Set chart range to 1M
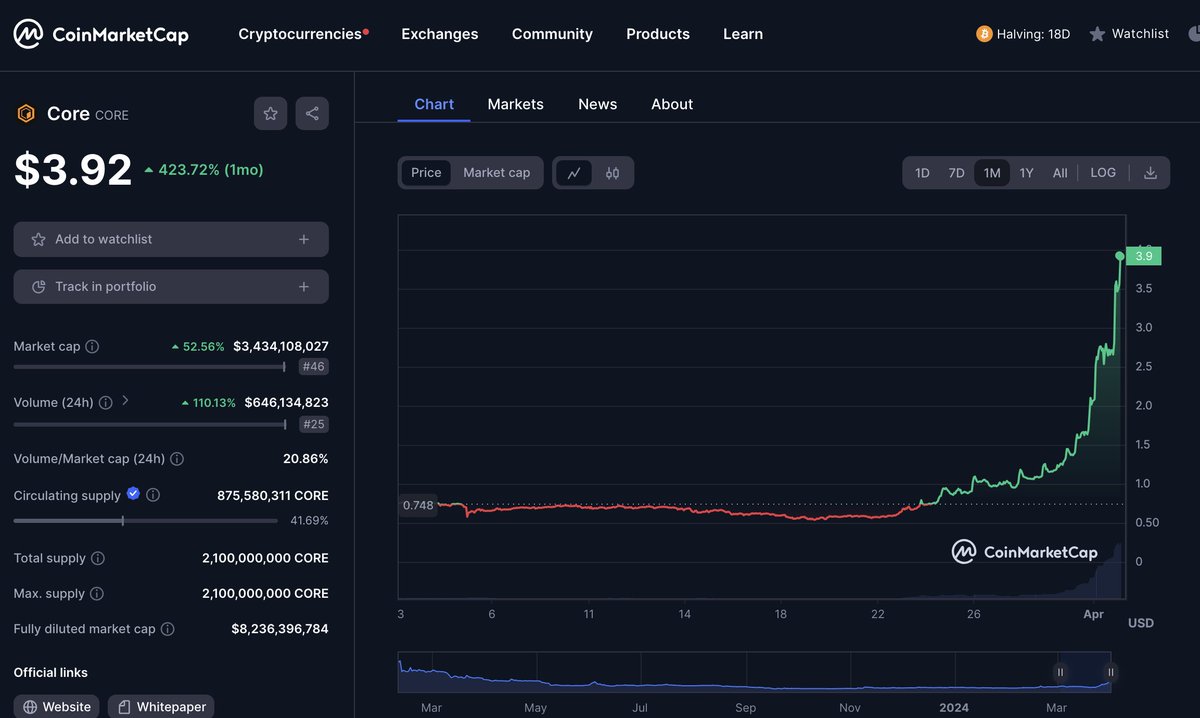The image size is (1200, 718). point(992,173)
